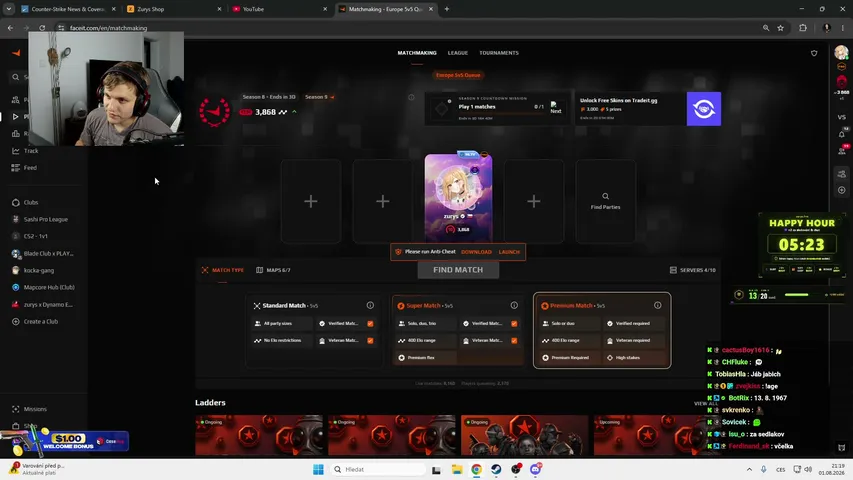Bookmark this page with the star icon
The image size is (853, 480).
(780, 28)
